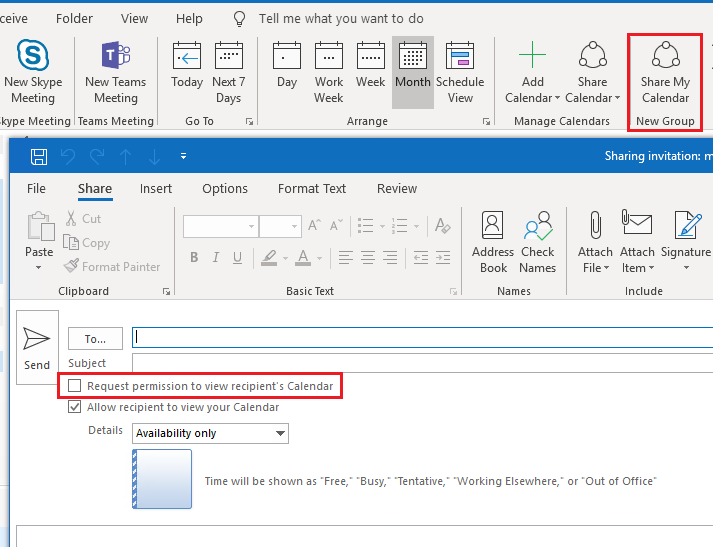The width and height of the screenshot is (713, 547).
Task: Open the Folder menu tab
Action: coord(74,19)
